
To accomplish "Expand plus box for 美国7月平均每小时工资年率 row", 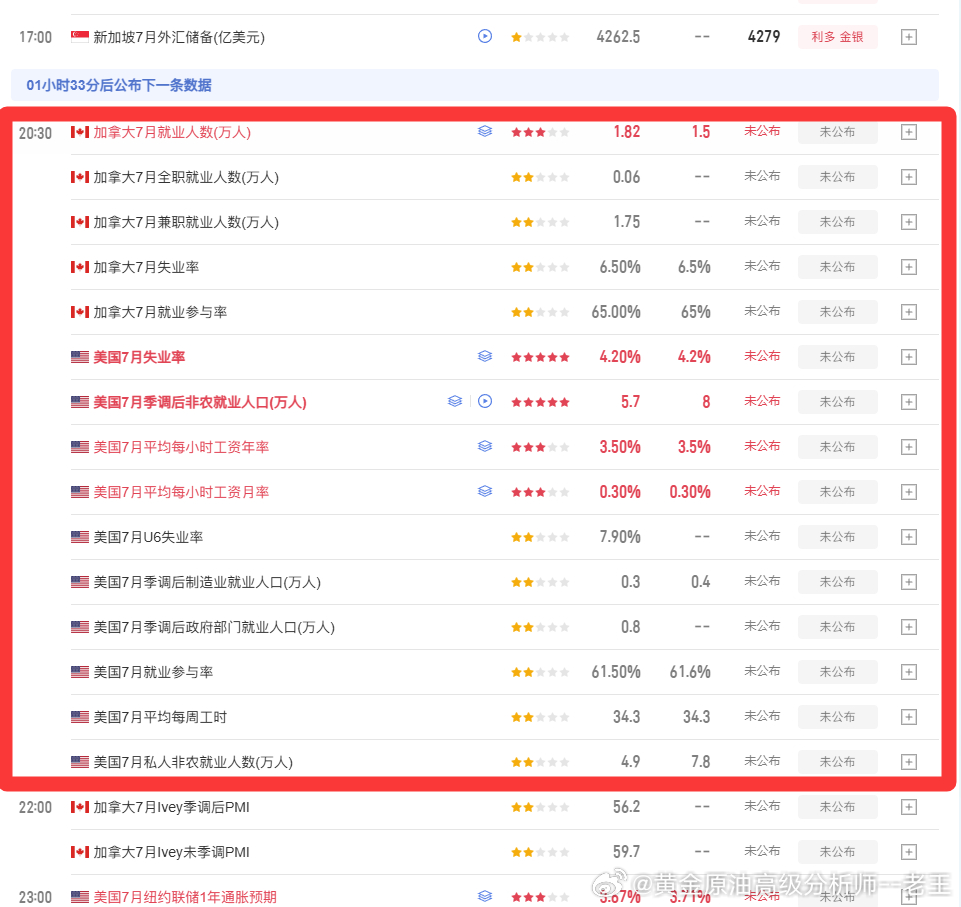I will (x=909, y=447).
